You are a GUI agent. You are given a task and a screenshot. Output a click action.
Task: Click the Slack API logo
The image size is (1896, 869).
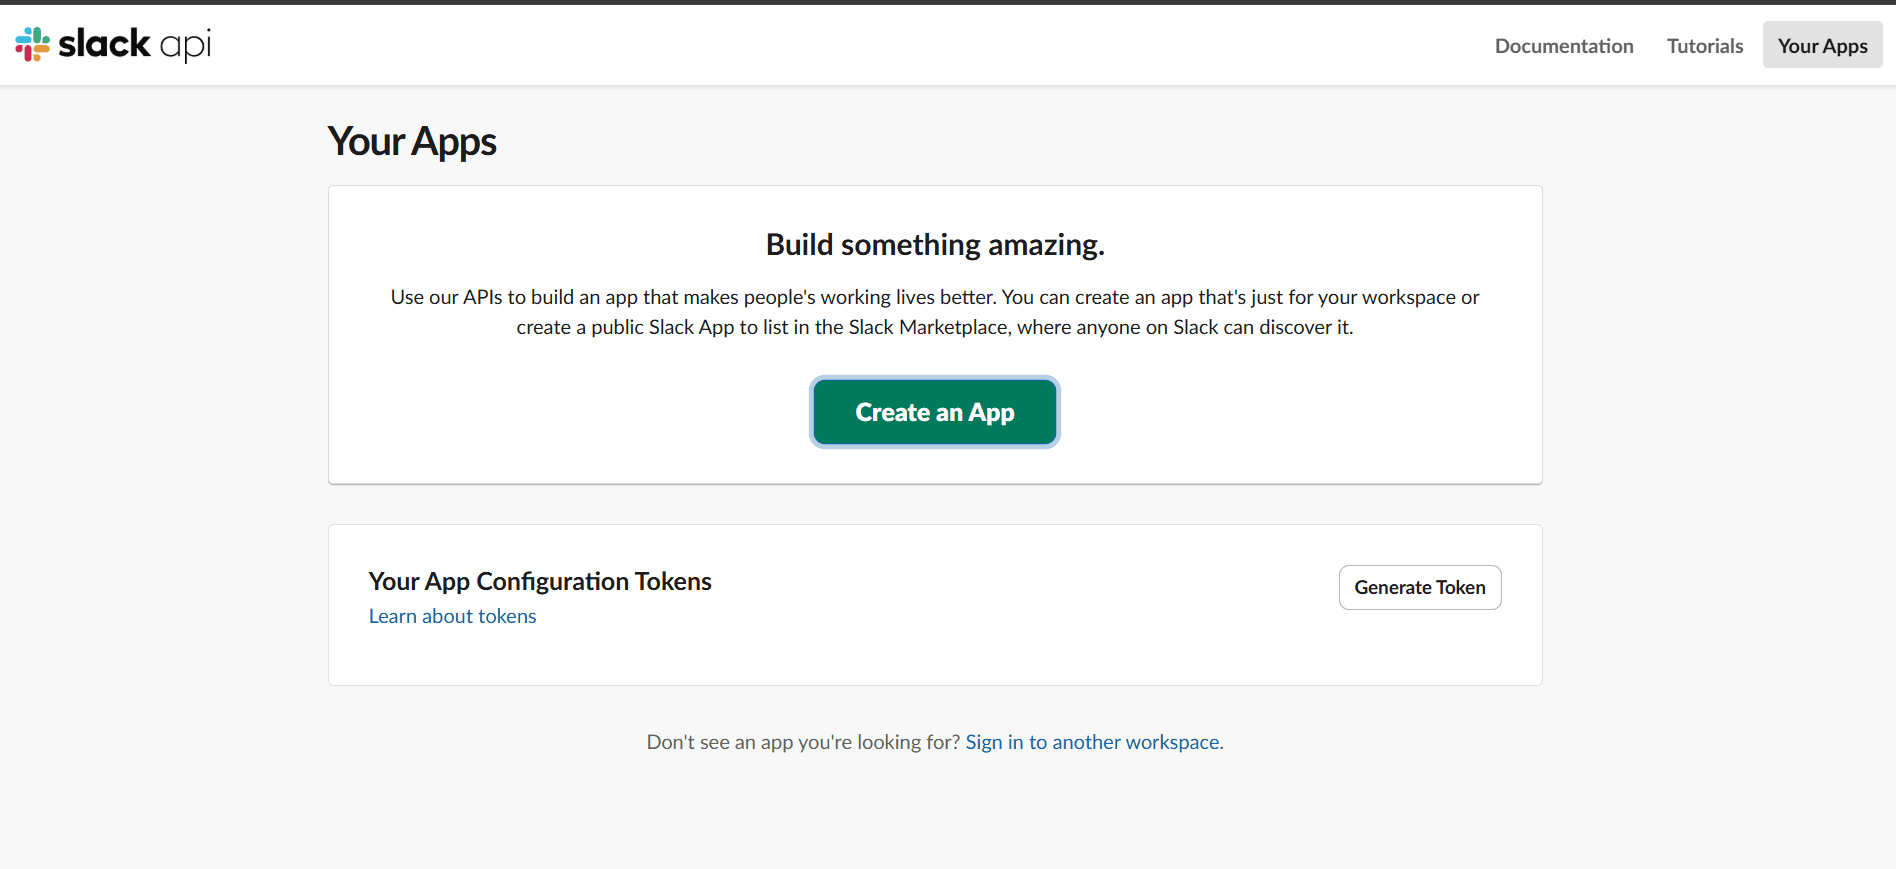coord(113,44)
